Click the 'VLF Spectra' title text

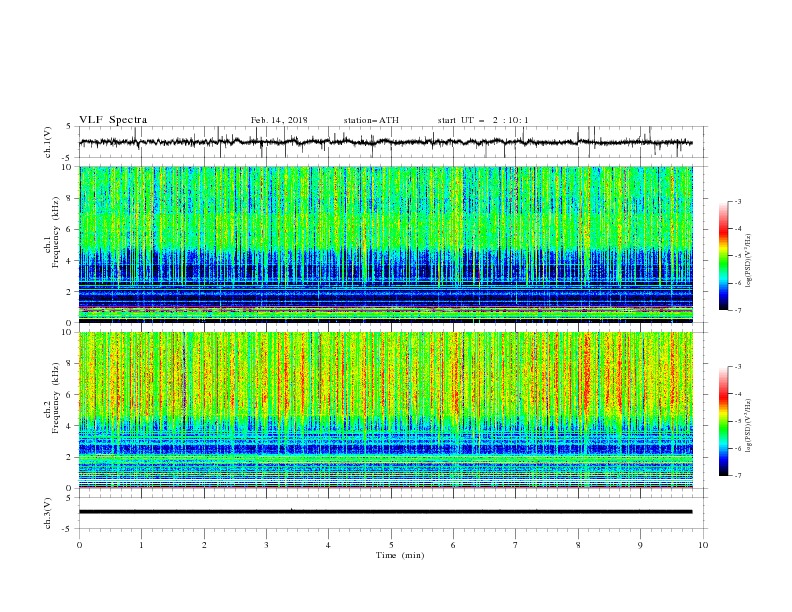(x=113, y=120)
